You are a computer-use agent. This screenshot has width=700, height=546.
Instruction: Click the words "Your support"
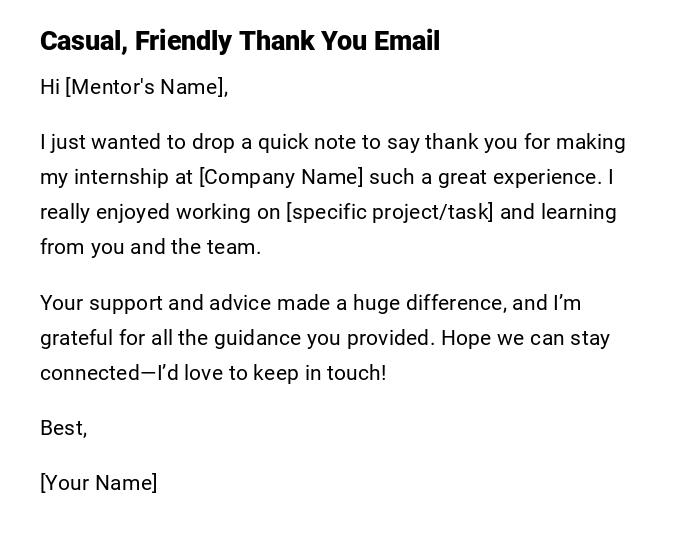[101, 303]
